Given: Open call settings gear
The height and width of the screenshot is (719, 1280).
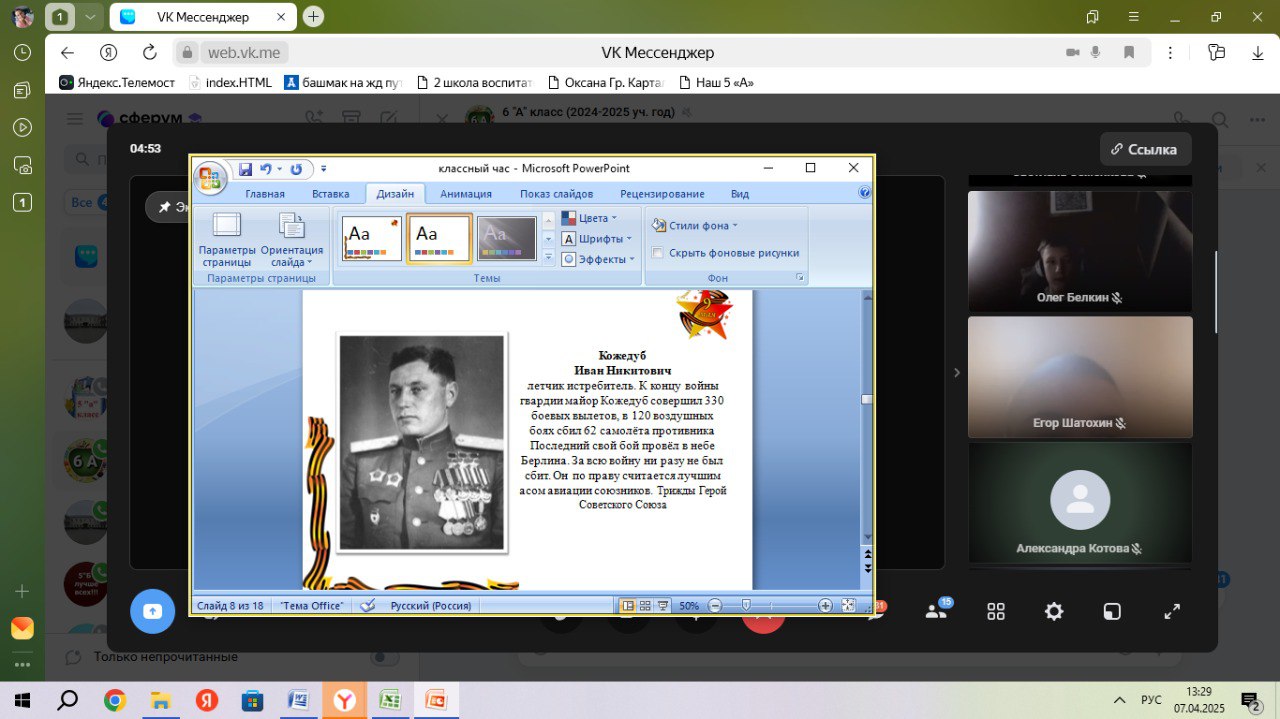Looking at the screenshot, I should point(1054,611).
